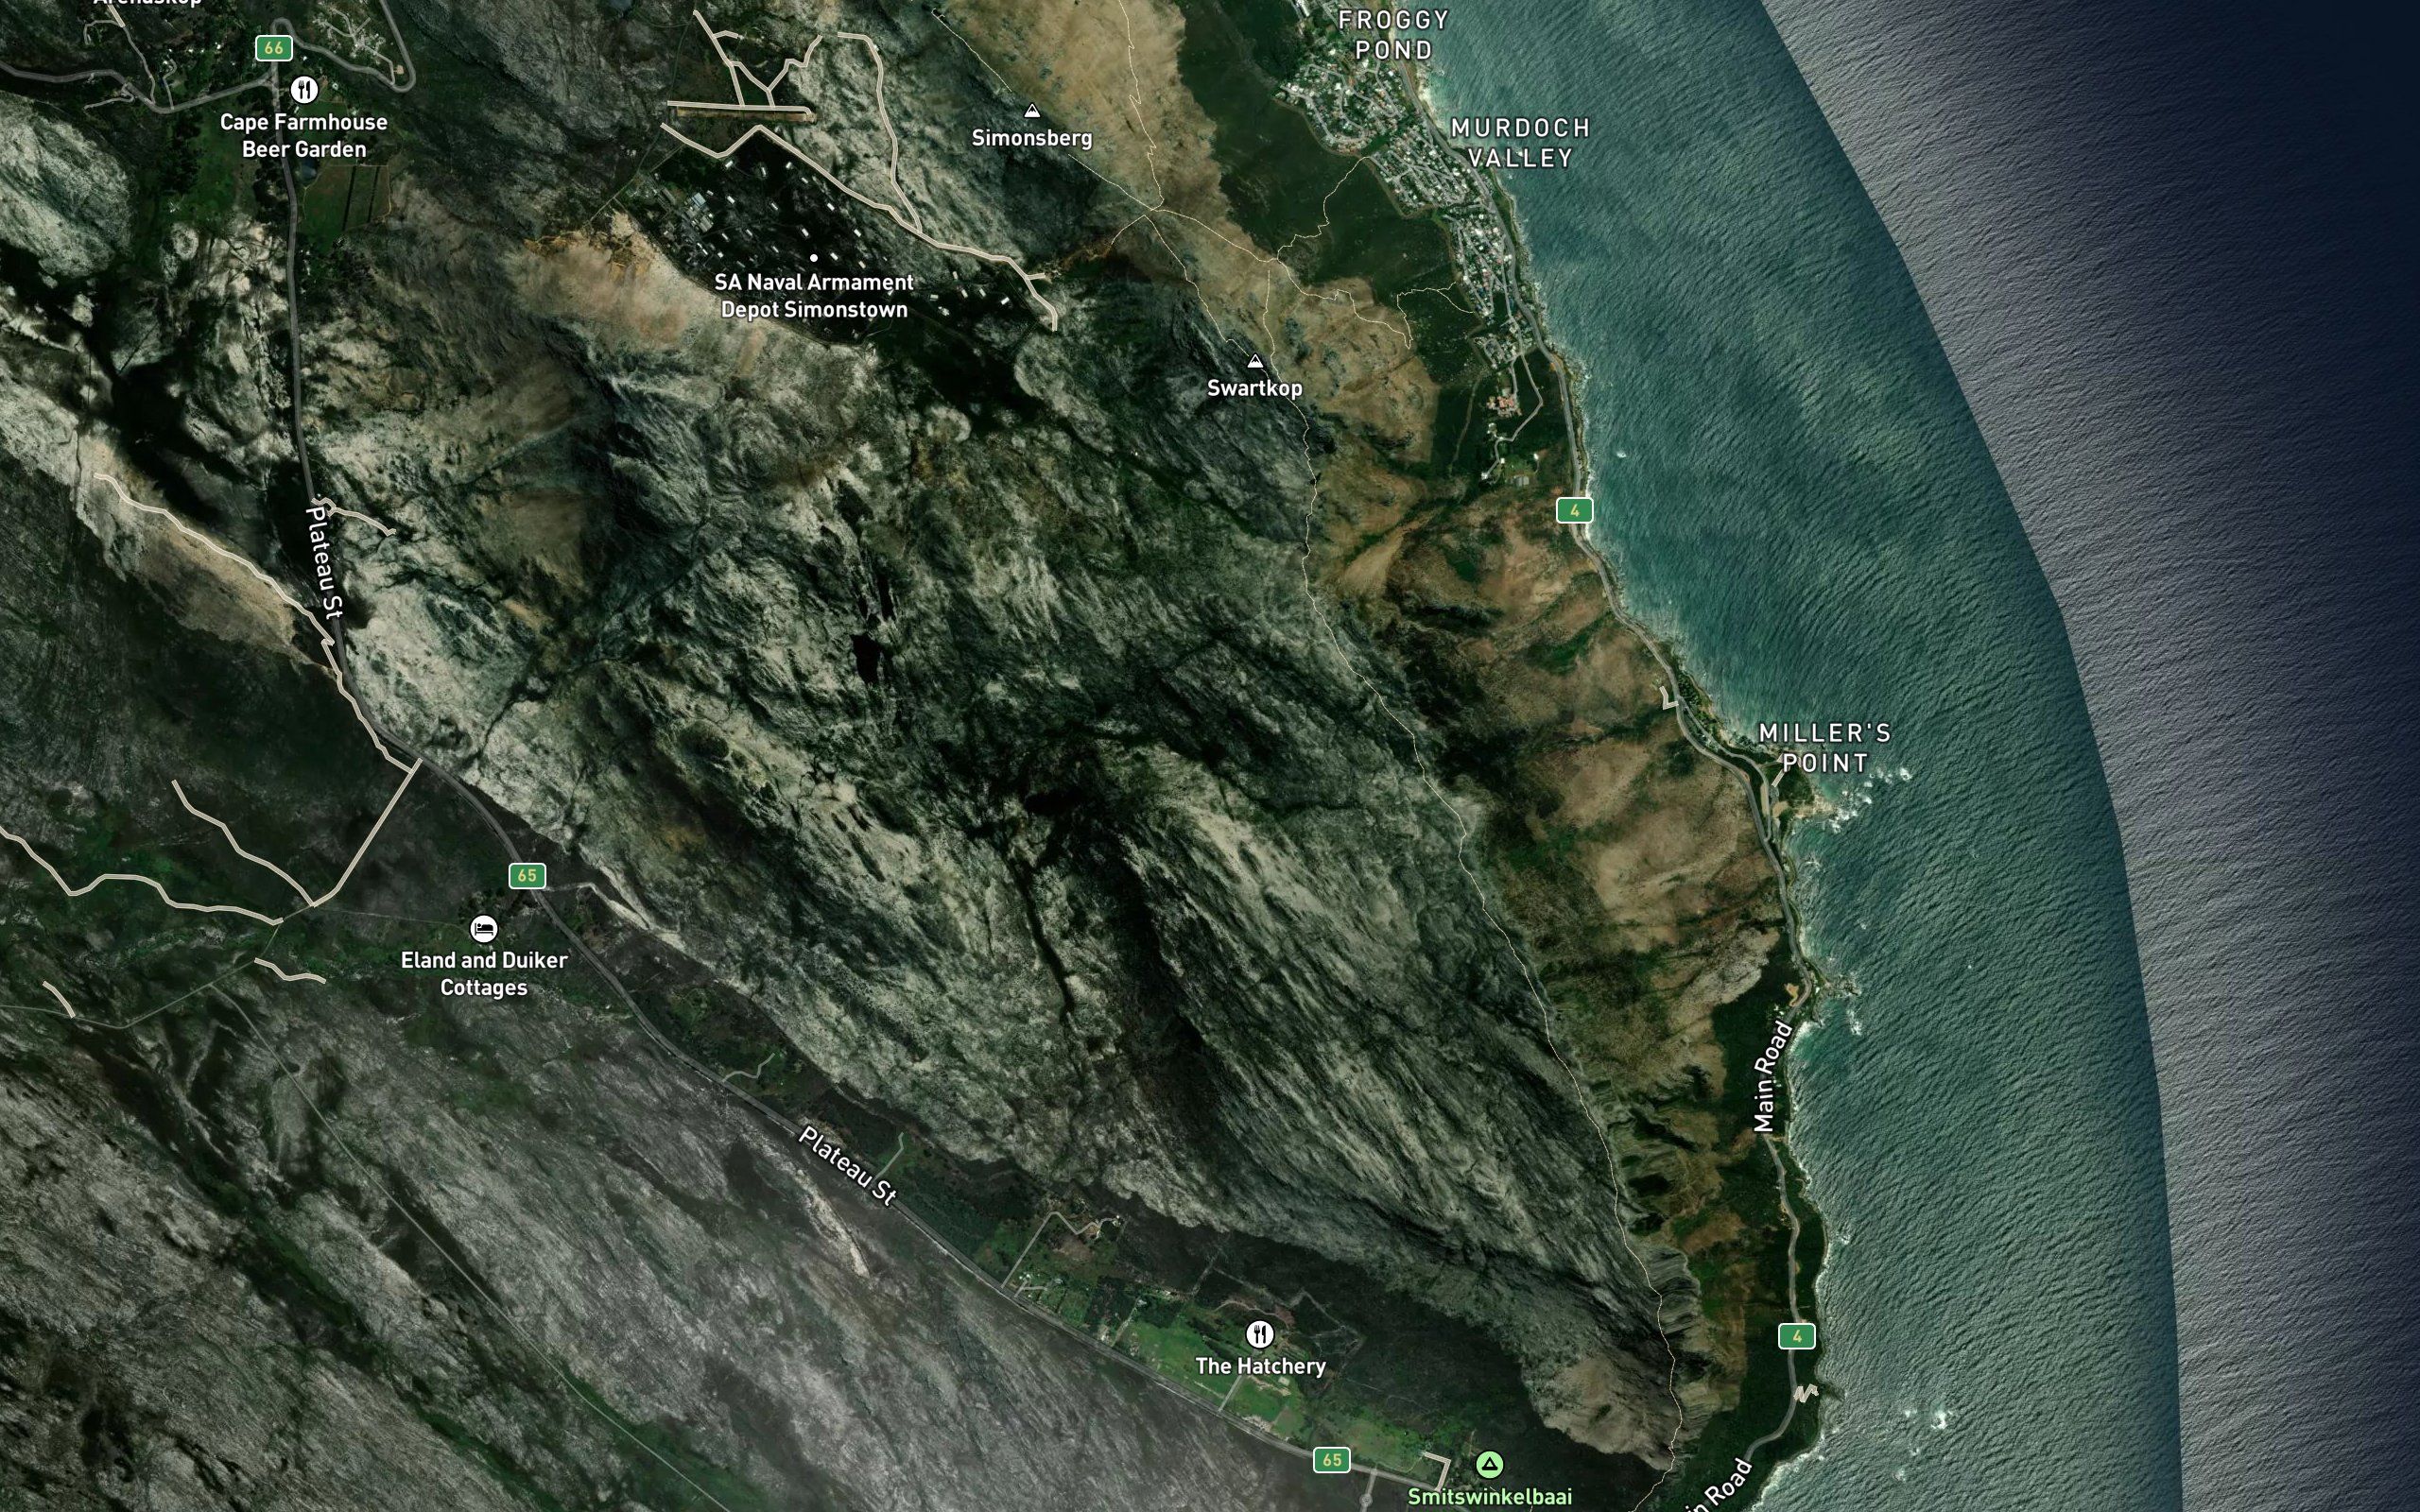This screenshot has width=2420, height=1512.
Task: Click route 65 shield beside Smitswinkelbaai
Action: [x=1332, y=1460]
